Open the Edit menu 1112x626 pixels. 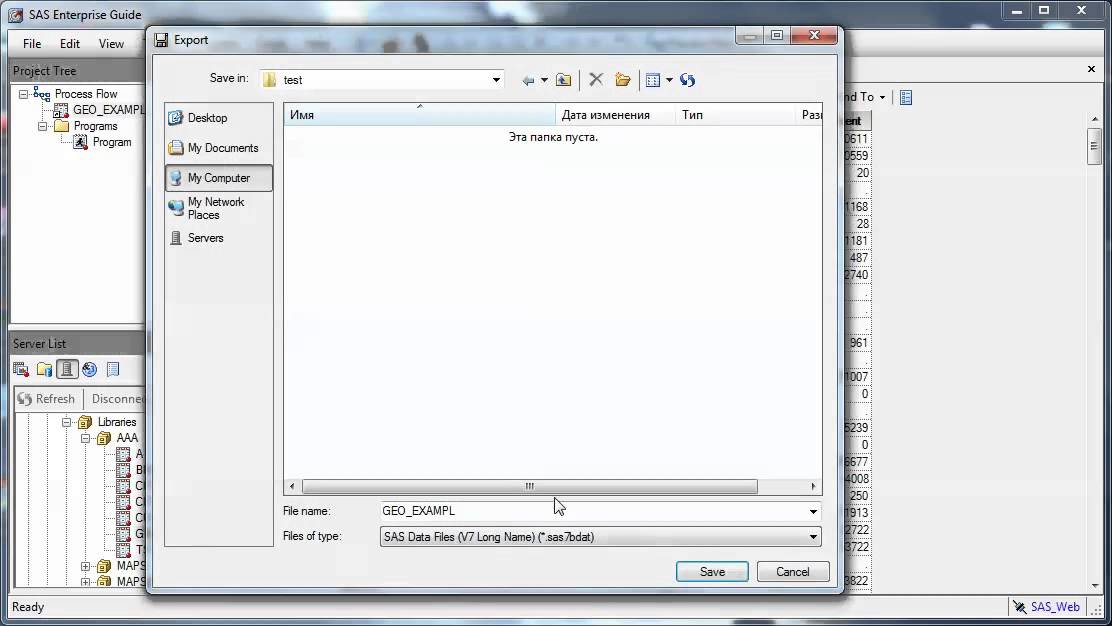click(70, 44)
